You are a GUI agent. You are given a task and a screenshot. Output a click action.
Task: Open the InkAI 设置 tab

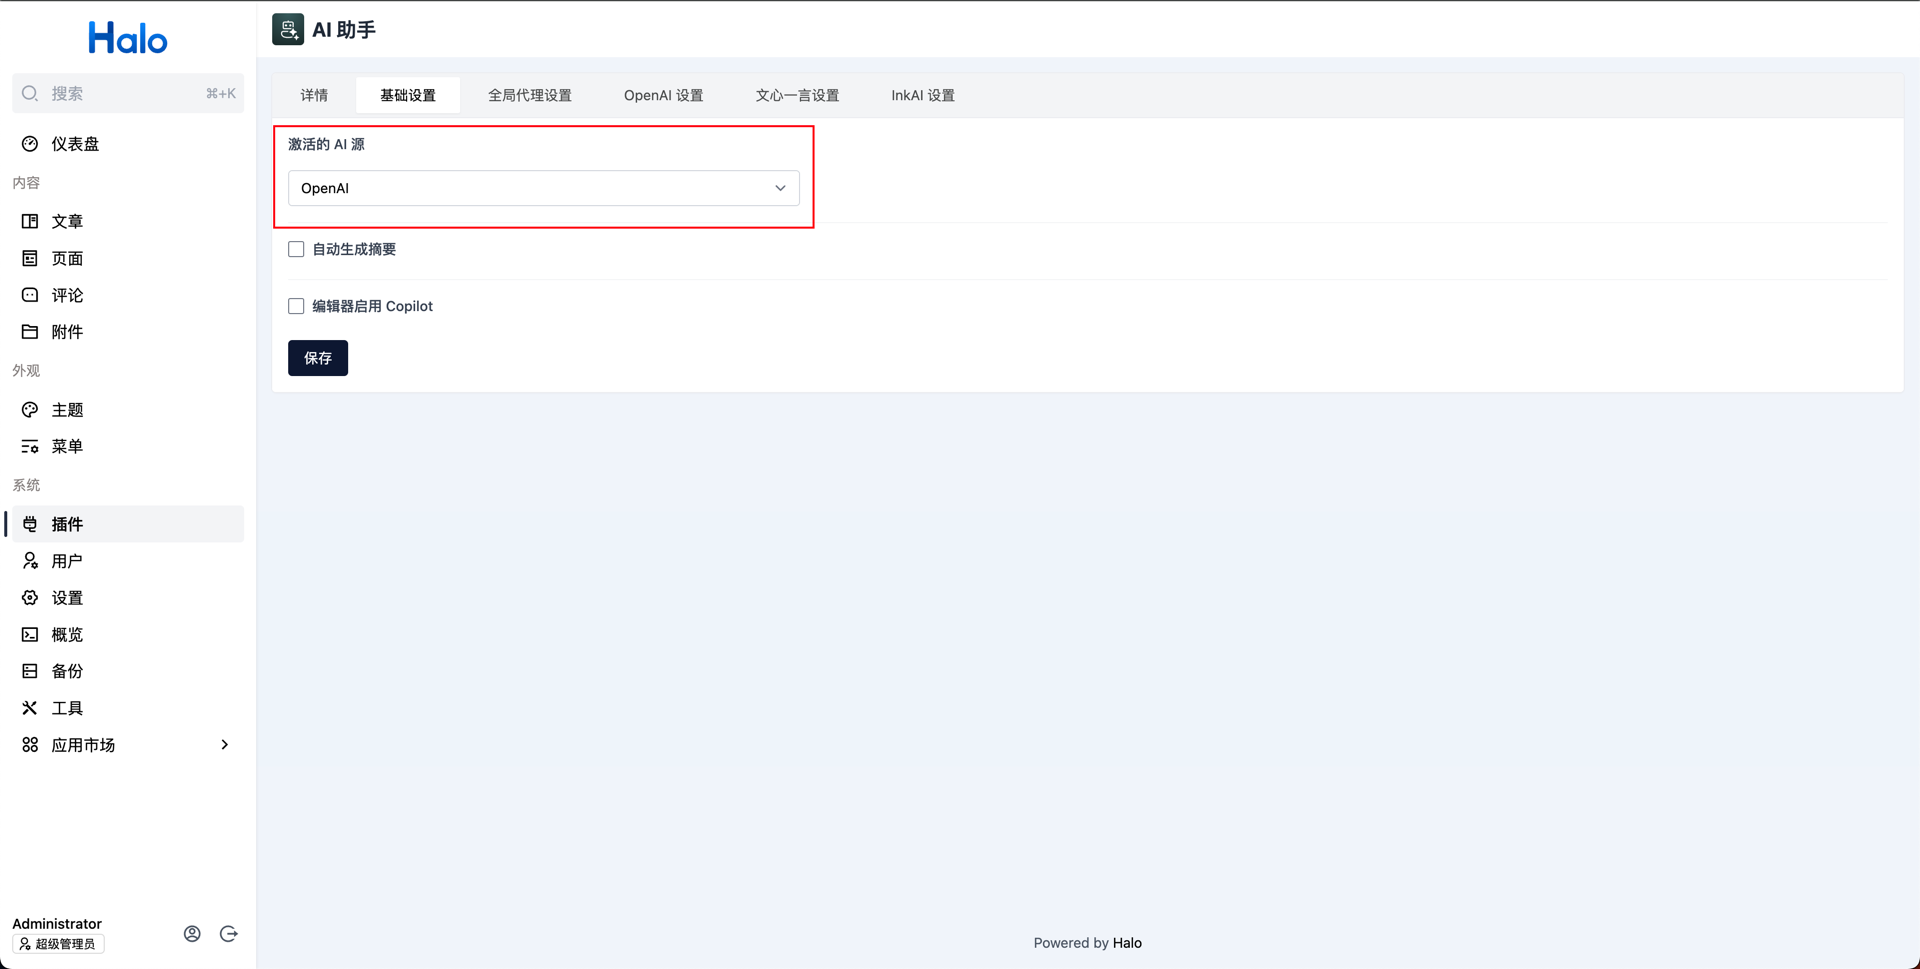point(923,95)
